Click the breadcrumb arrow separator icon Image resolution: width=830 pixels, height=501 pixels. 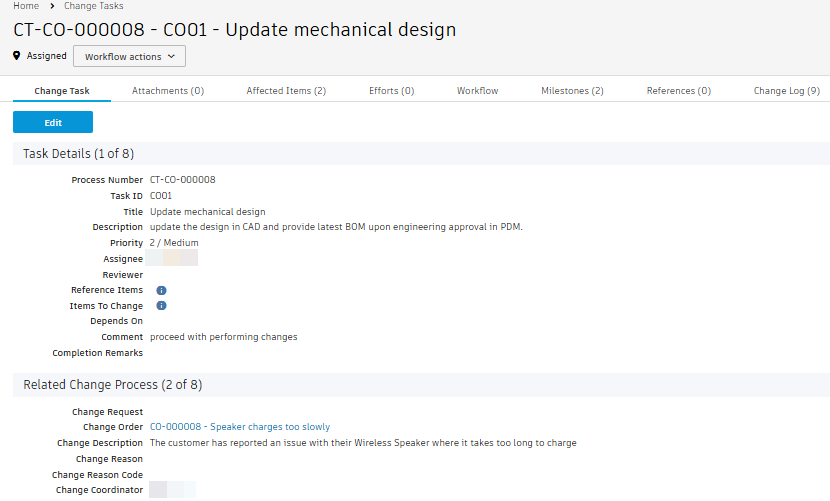pos(52,6)
